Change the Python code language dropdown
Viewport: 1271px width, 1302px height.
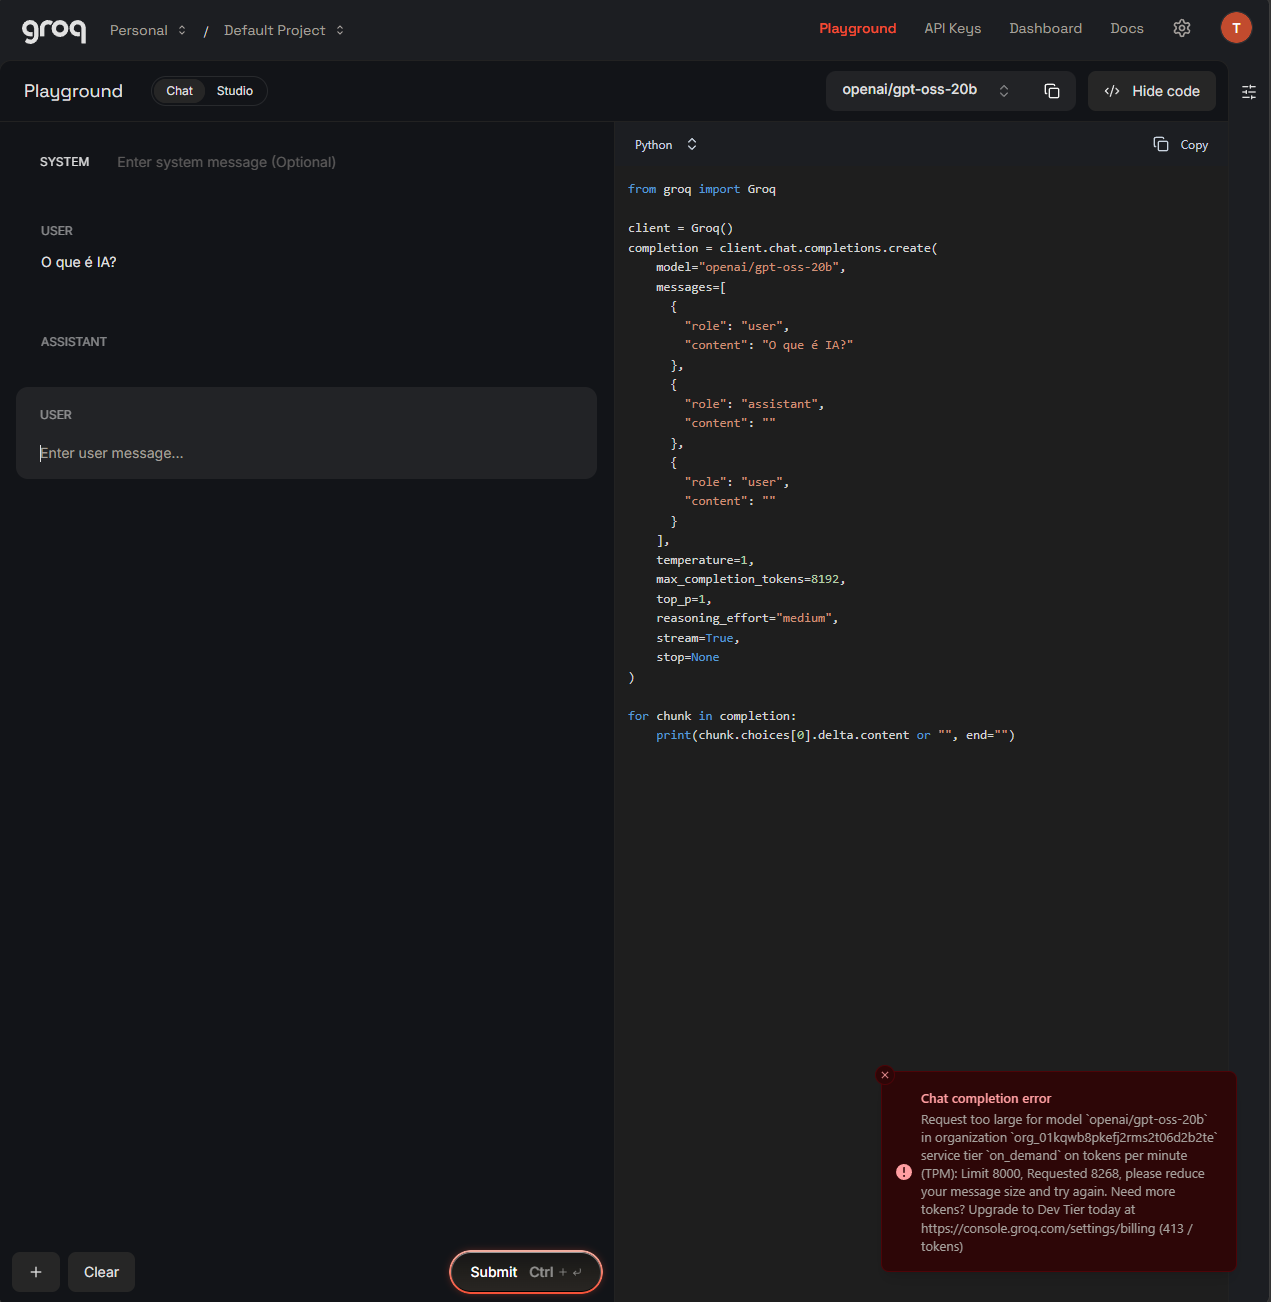point(665,145)
